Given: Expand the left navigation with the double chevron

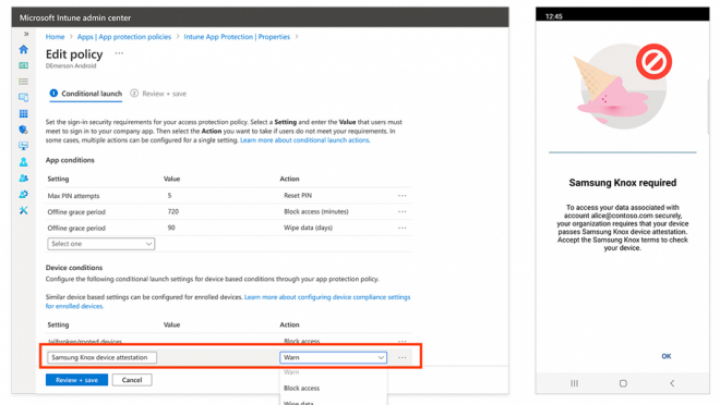Looking at the screenshot, I should pos(26,34).
